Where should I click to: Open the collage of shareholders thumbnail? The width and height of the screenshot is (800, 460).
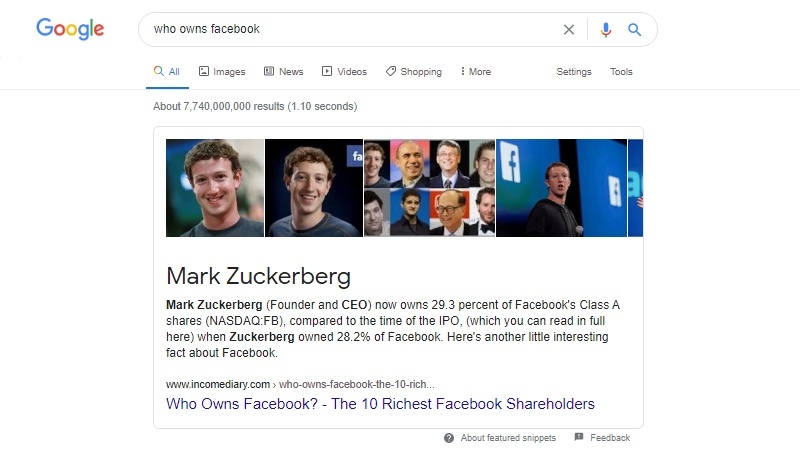click(429, 188)
